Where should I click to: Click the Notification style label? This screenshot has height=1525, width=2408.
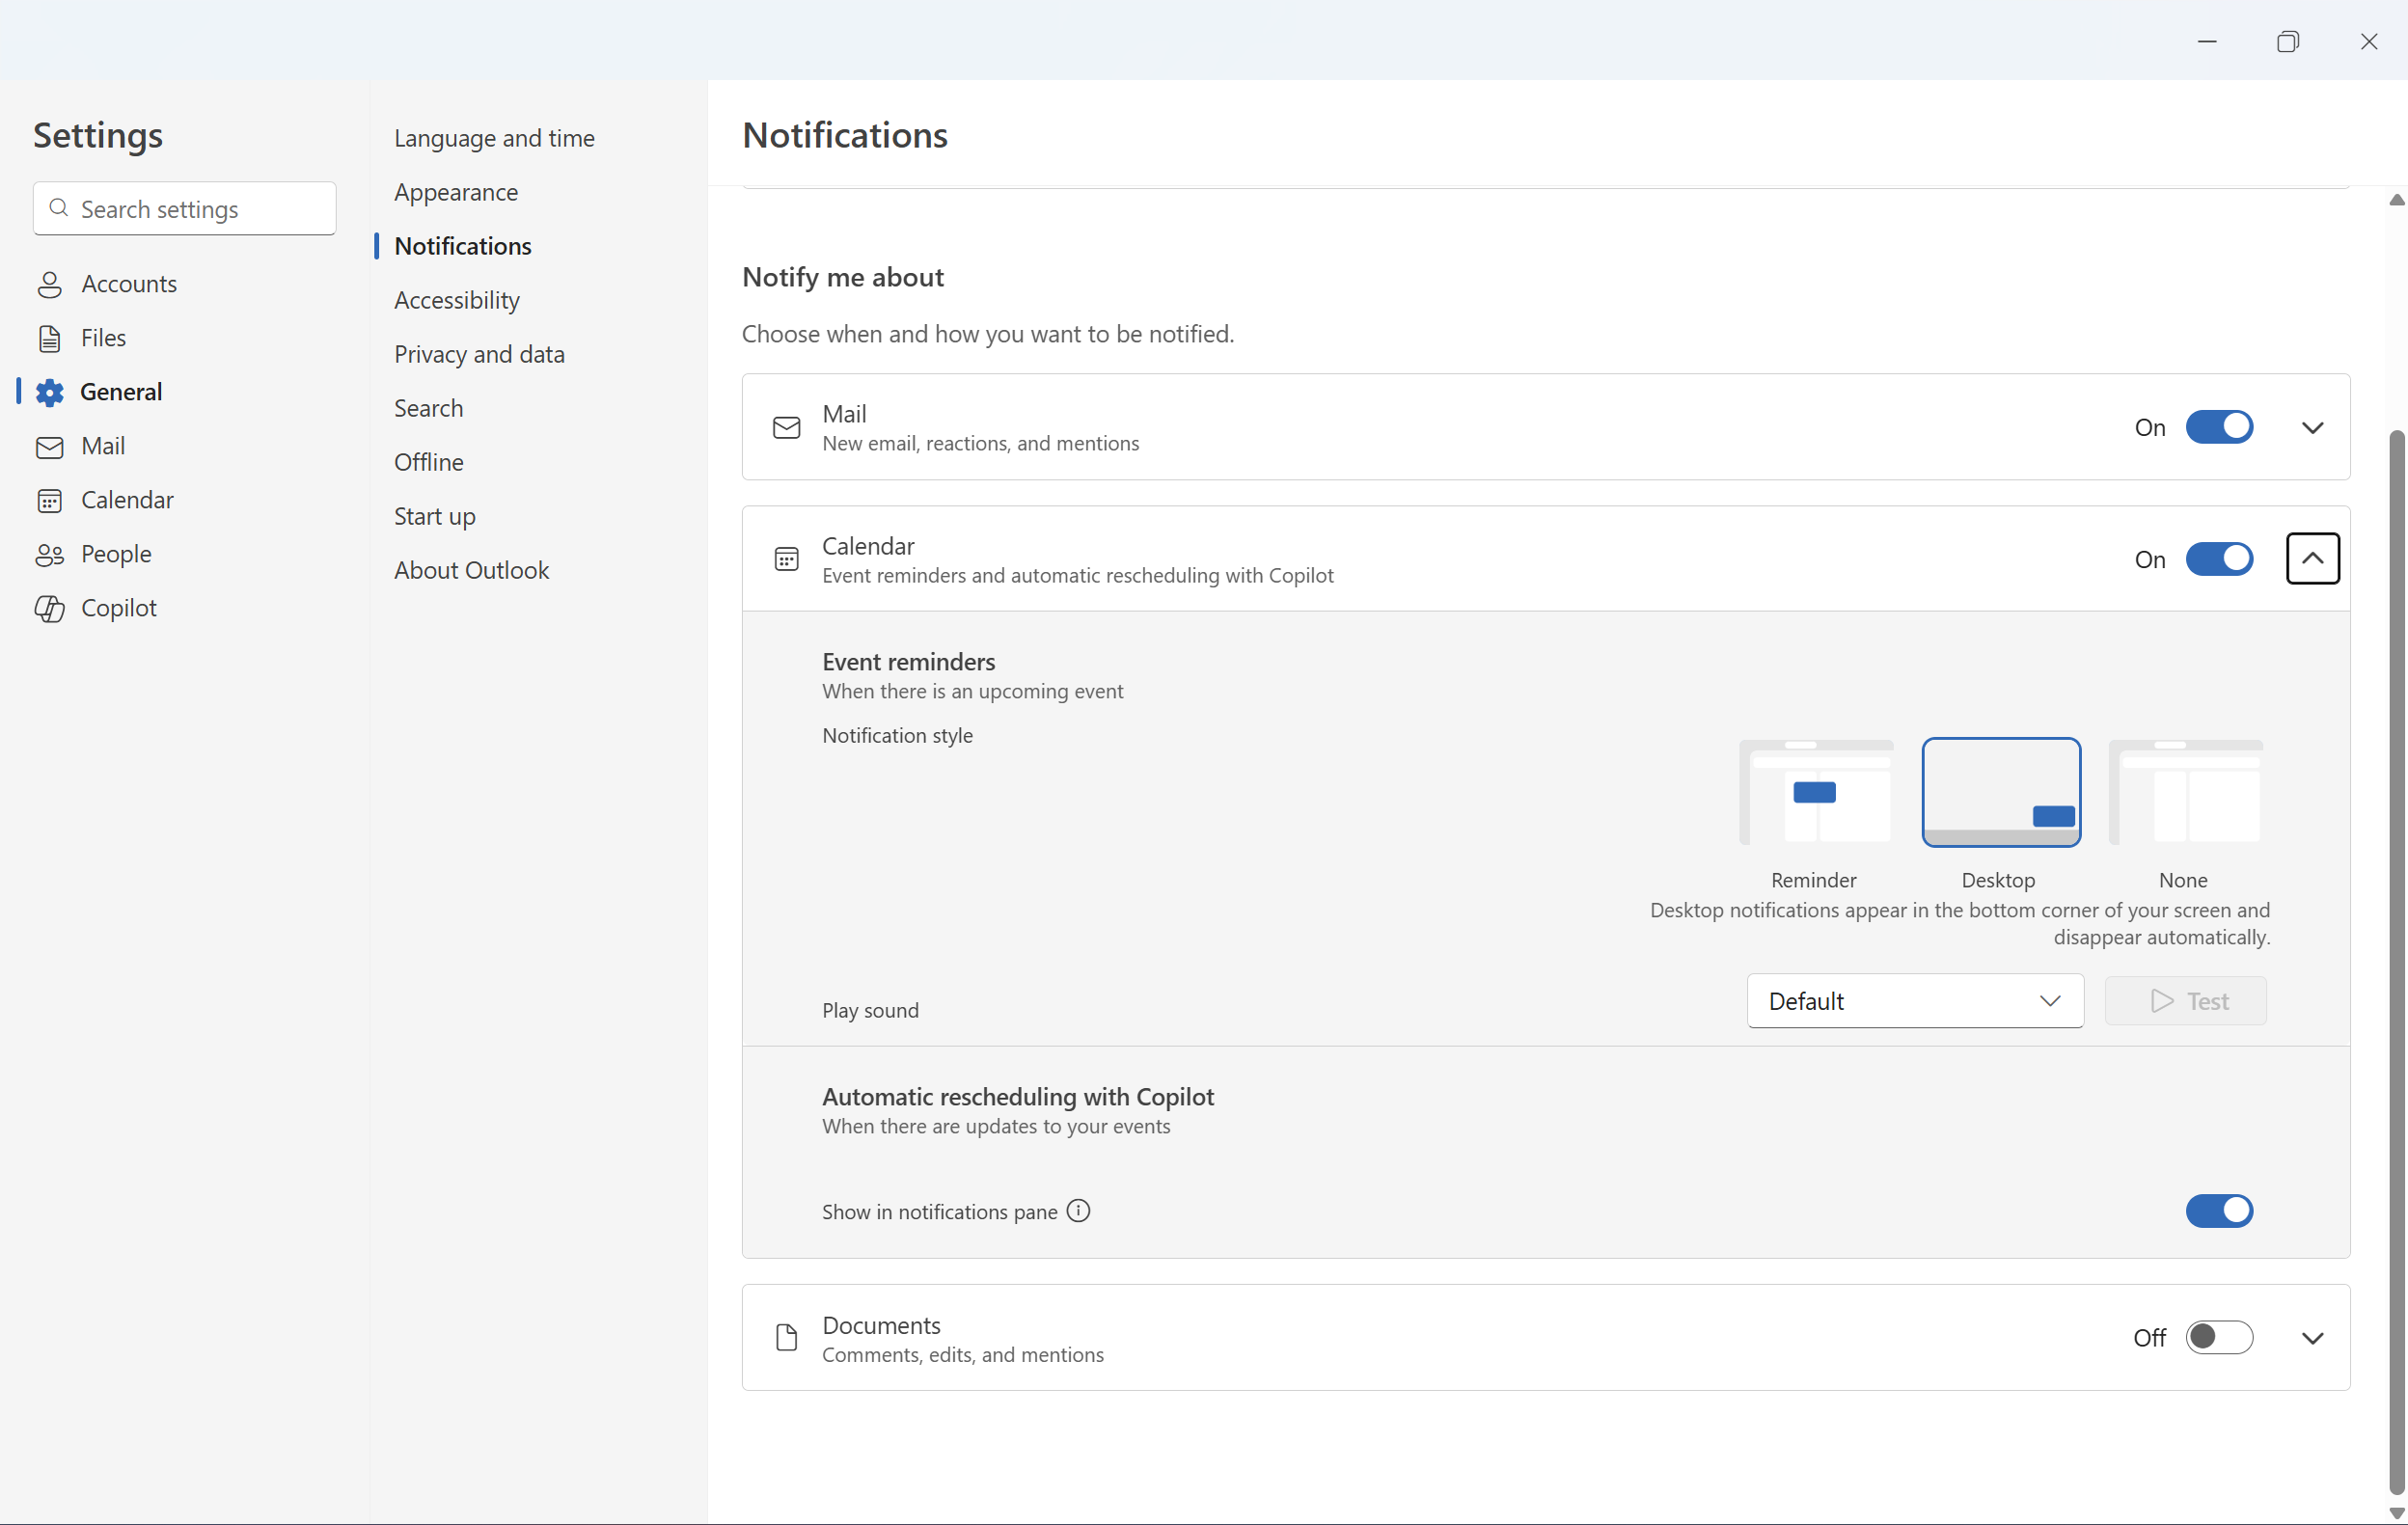click(x=897, y=735)
